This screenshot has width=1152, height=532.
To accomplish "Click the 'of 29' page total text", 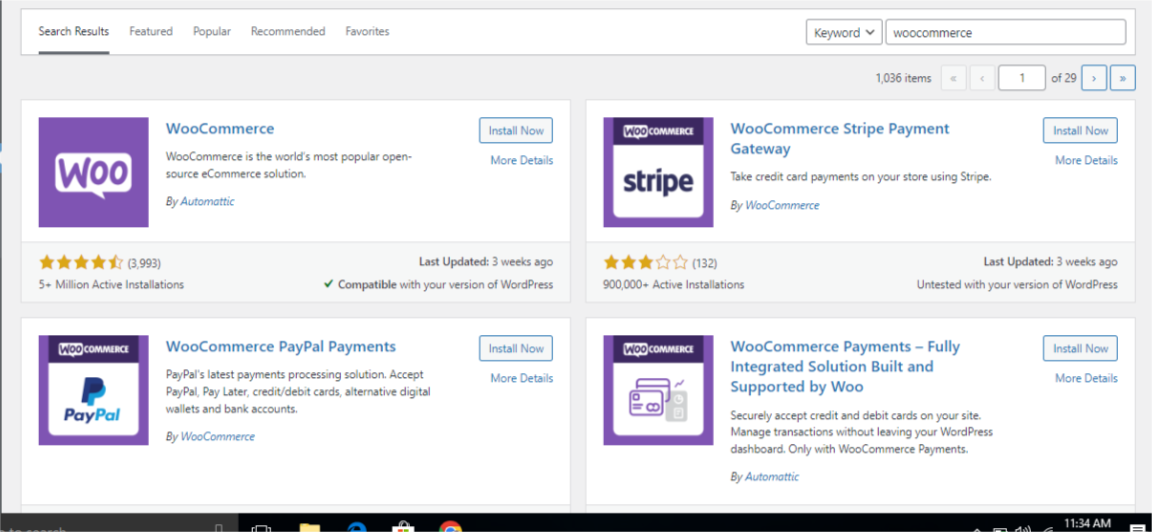I will coord(1064,78).
